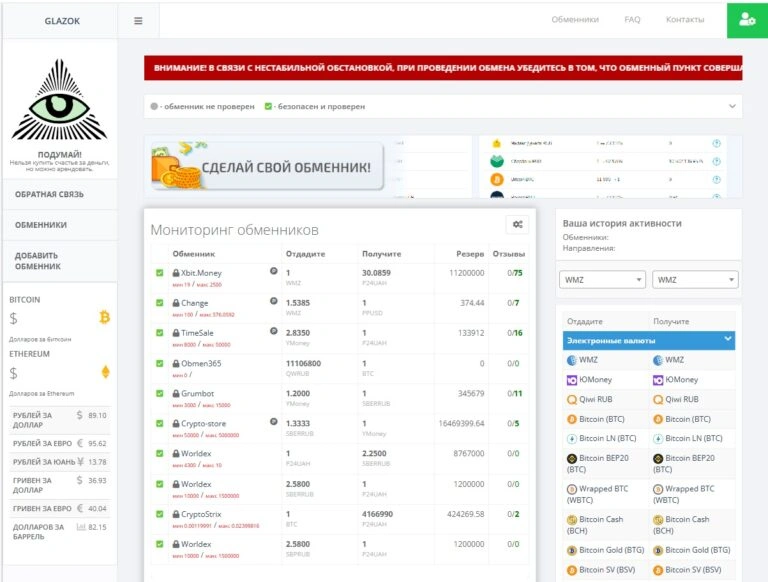Click the orange Bitcoin icon in sidebar
This screenshot has width=768, height=582.
click(x=104, y=317)
